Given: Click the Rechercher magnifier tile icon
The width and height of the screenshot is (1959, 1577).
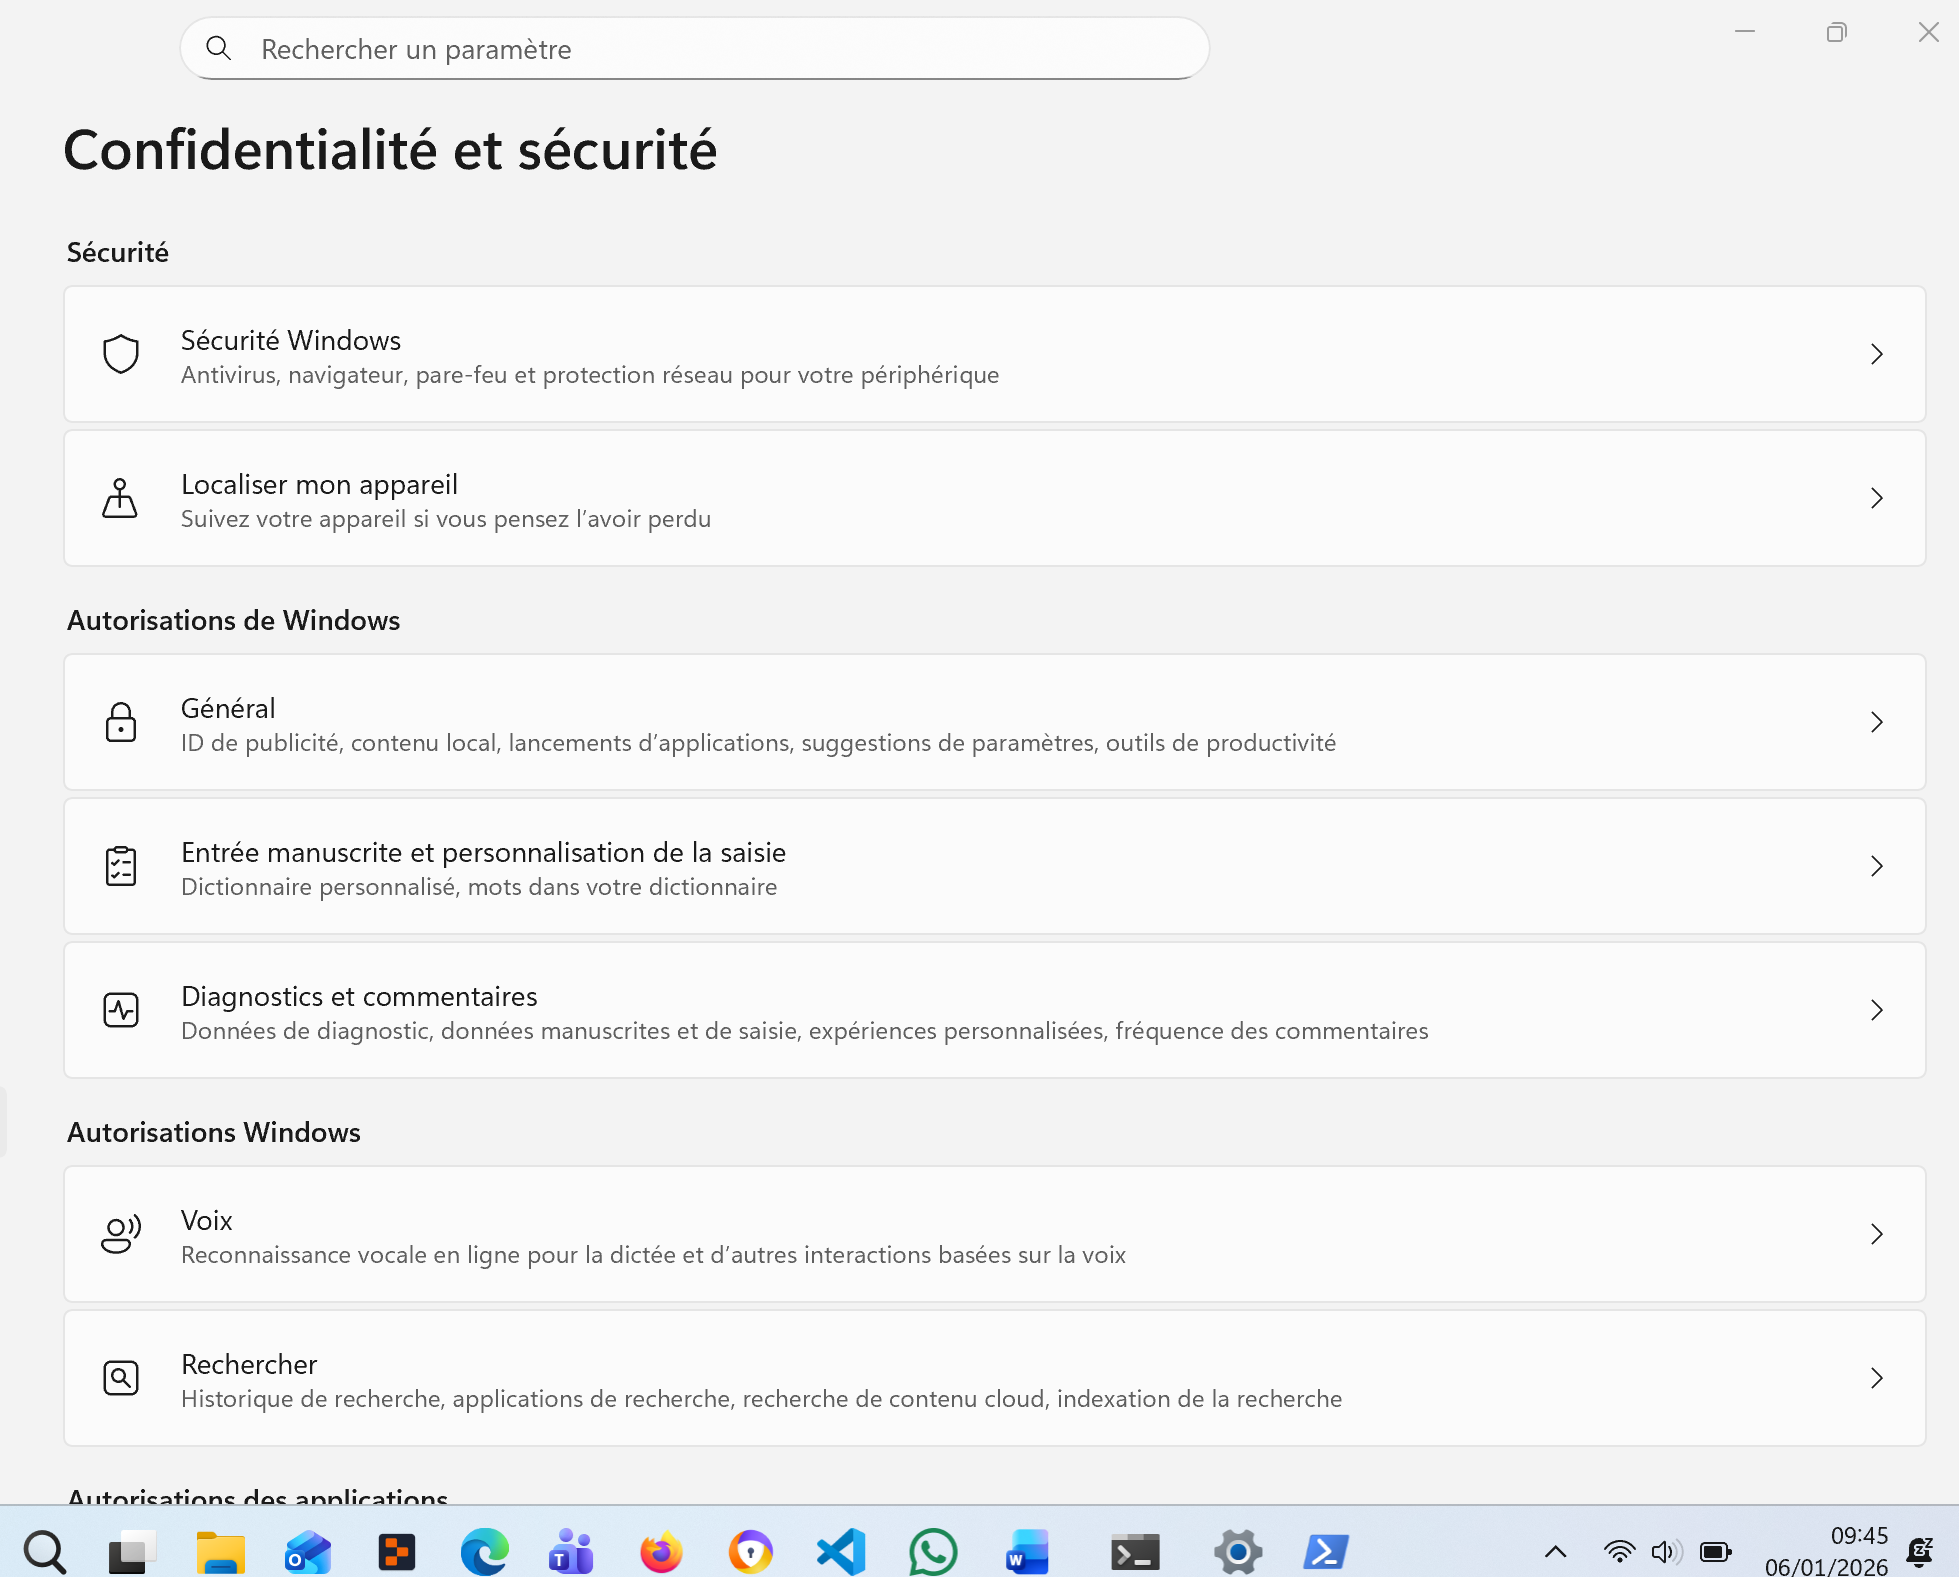Looking at the screenshot, I should click(x=121, y=1378).
